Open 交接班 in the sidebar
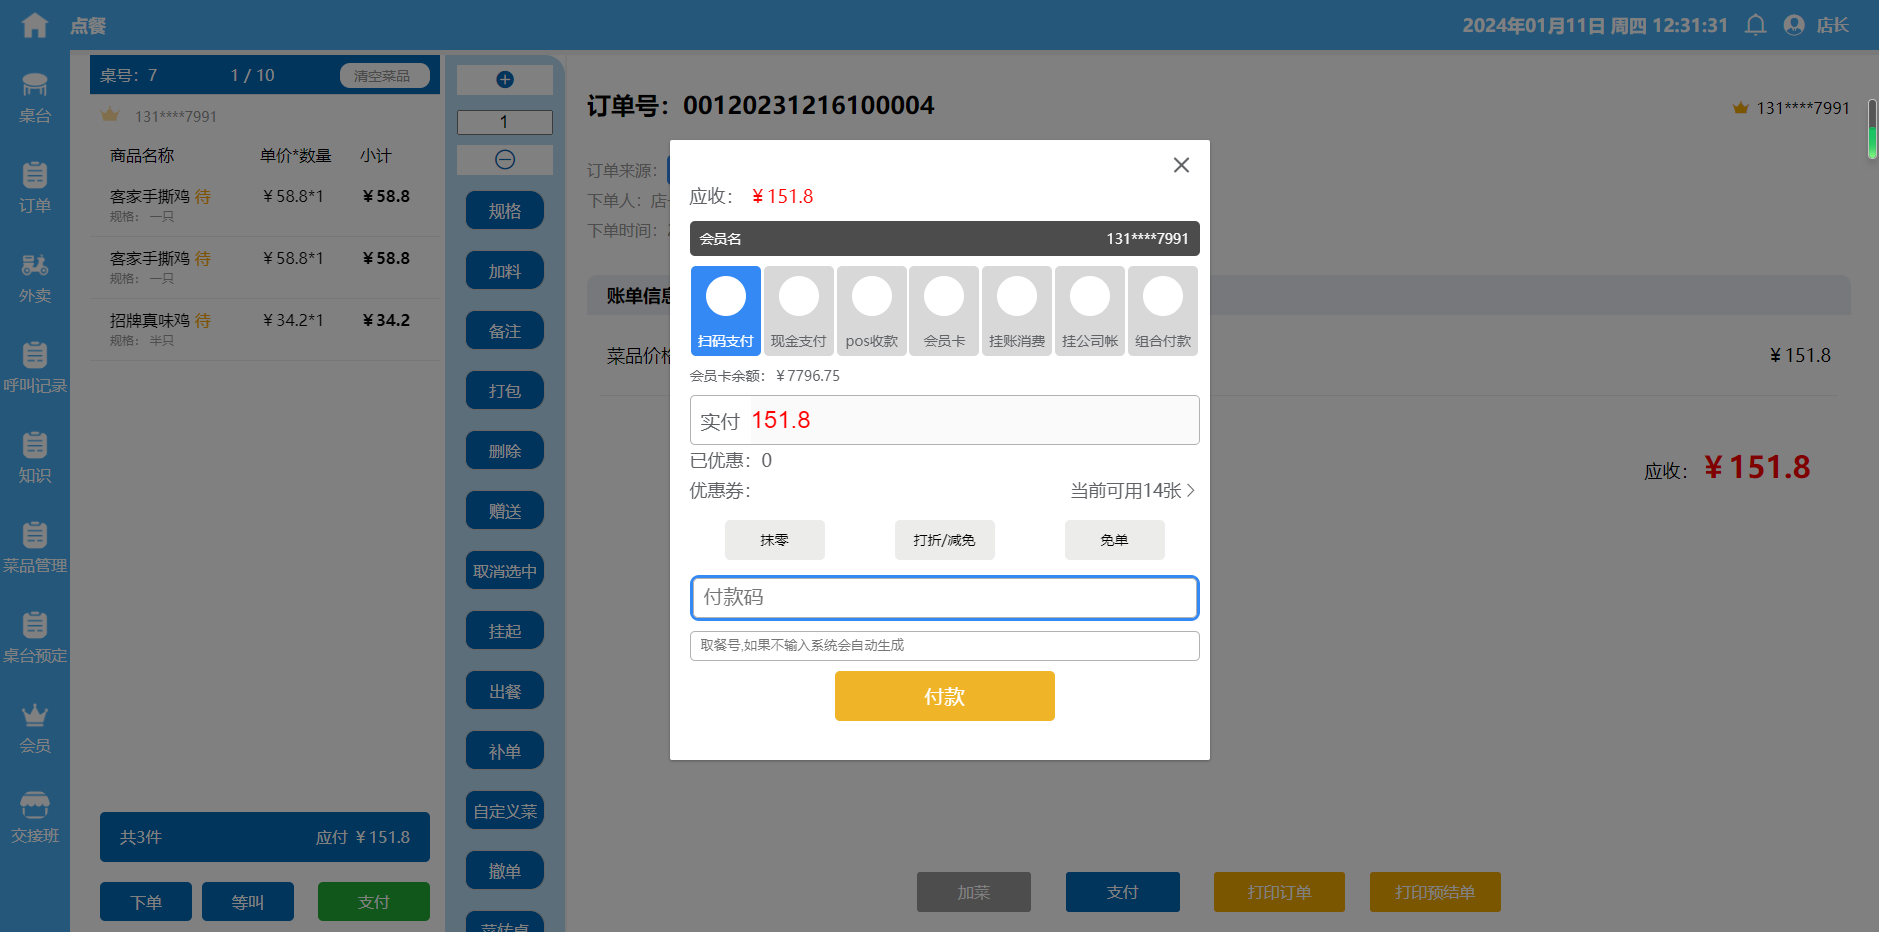 coord(35,818)
